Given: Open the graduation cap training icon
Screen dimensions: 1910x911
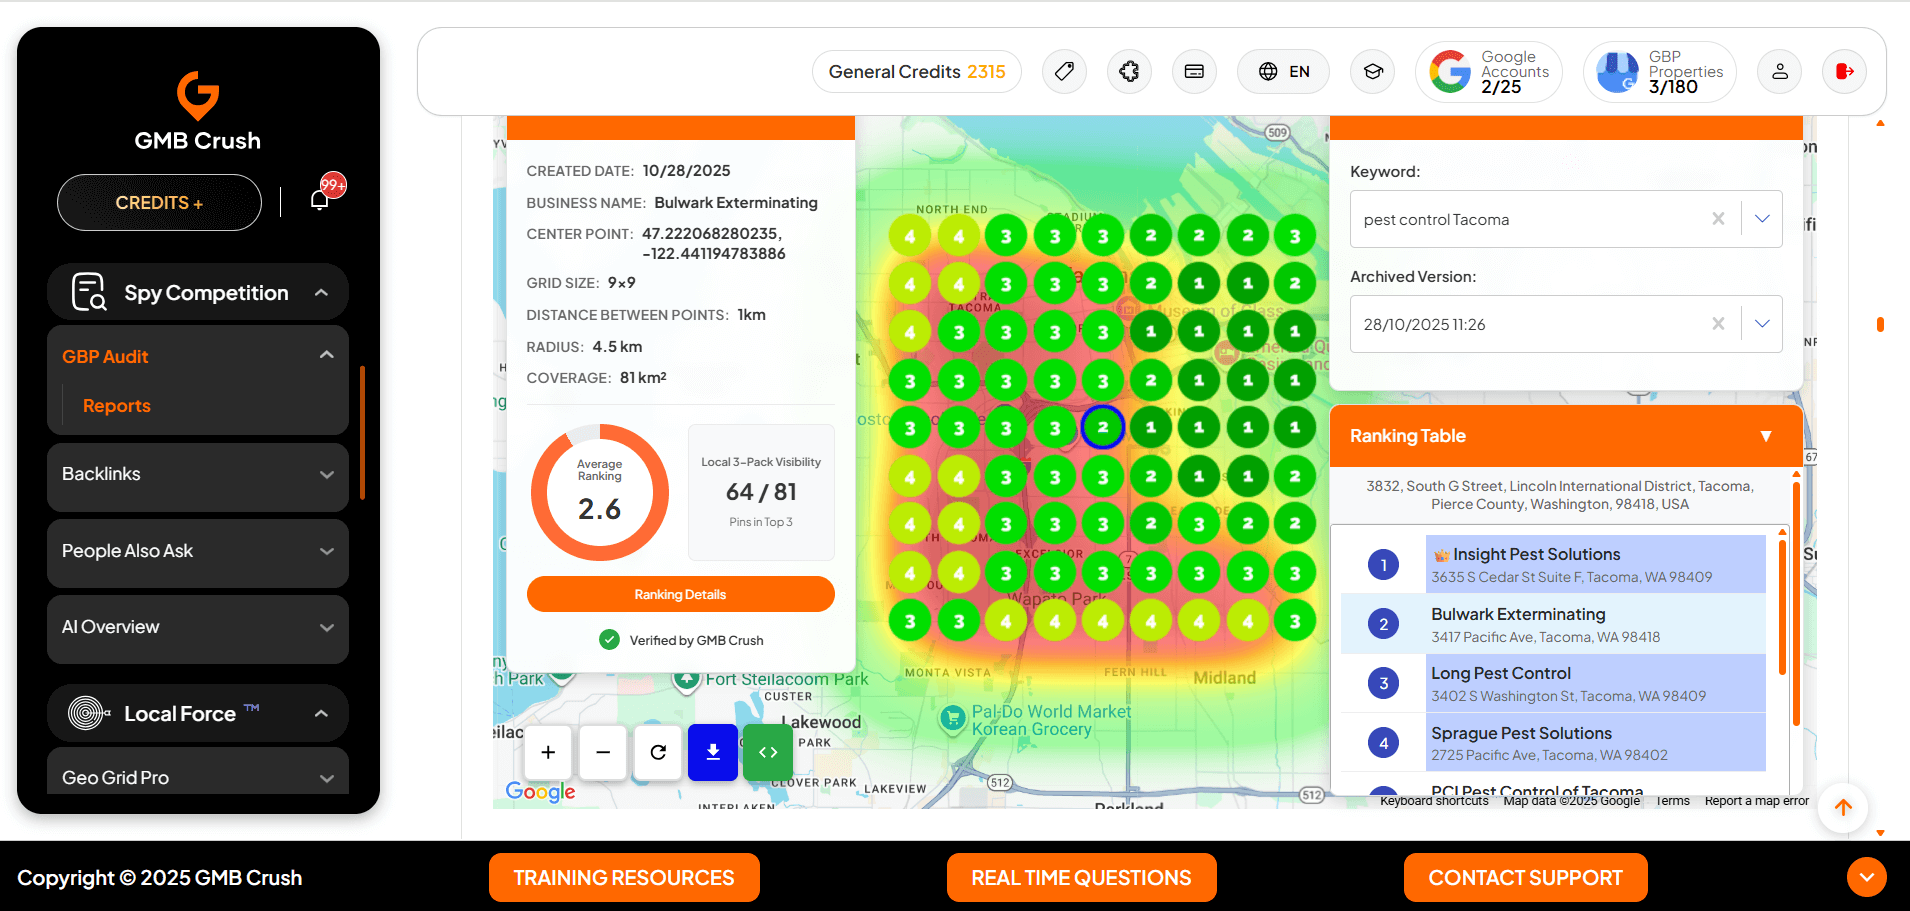Looking at the screenshot, I should (1373, 72).
